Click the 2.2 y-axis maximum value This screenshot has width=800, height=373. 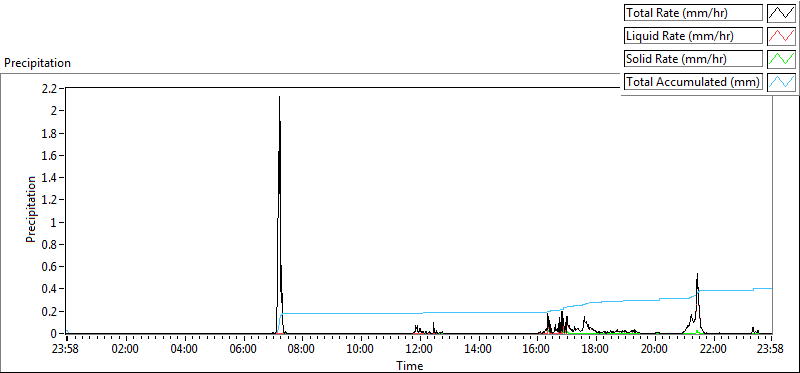coord(50,88)
